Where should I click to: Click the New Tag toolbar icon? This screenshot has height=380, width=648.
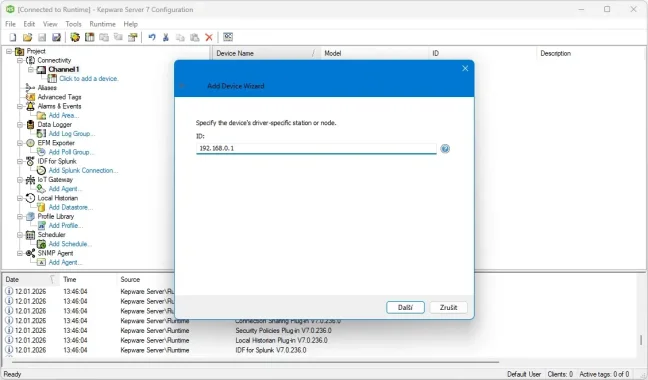[118, 37]
